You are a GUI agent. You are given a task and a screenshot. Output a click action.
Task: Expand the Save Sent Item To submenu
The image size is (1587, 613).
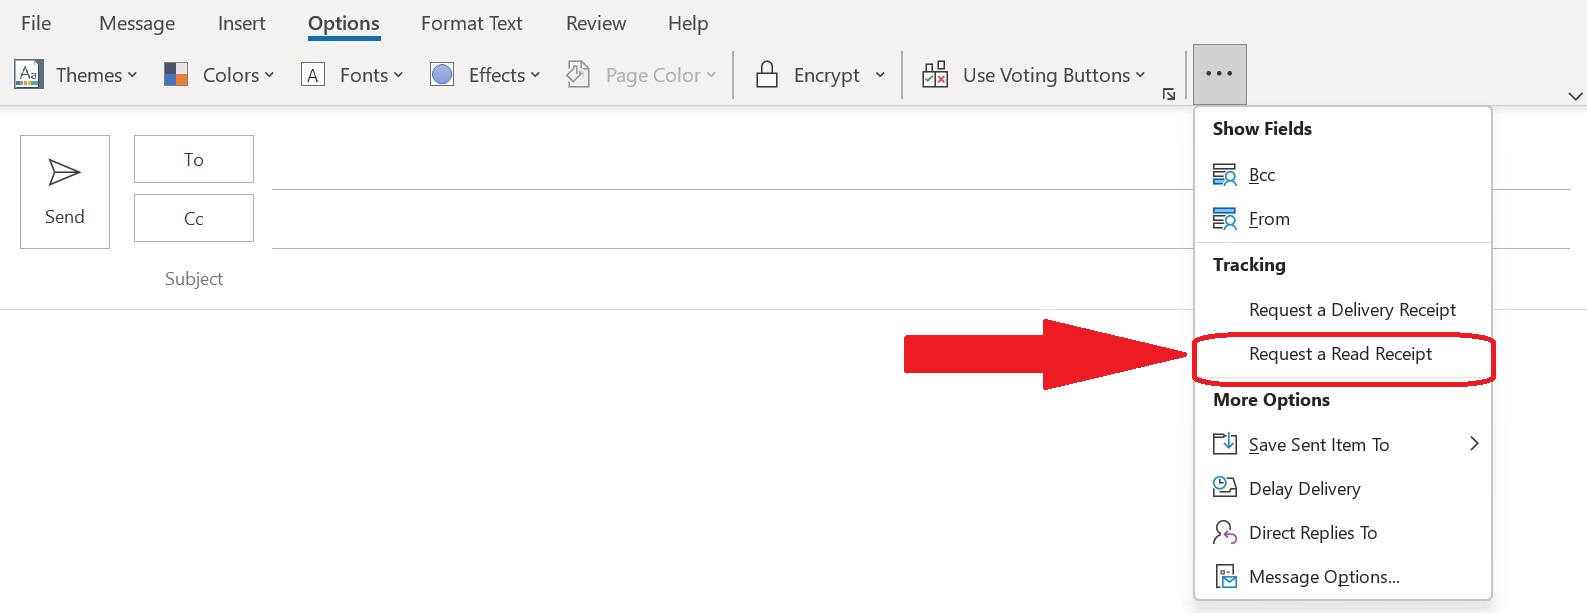1473,444
